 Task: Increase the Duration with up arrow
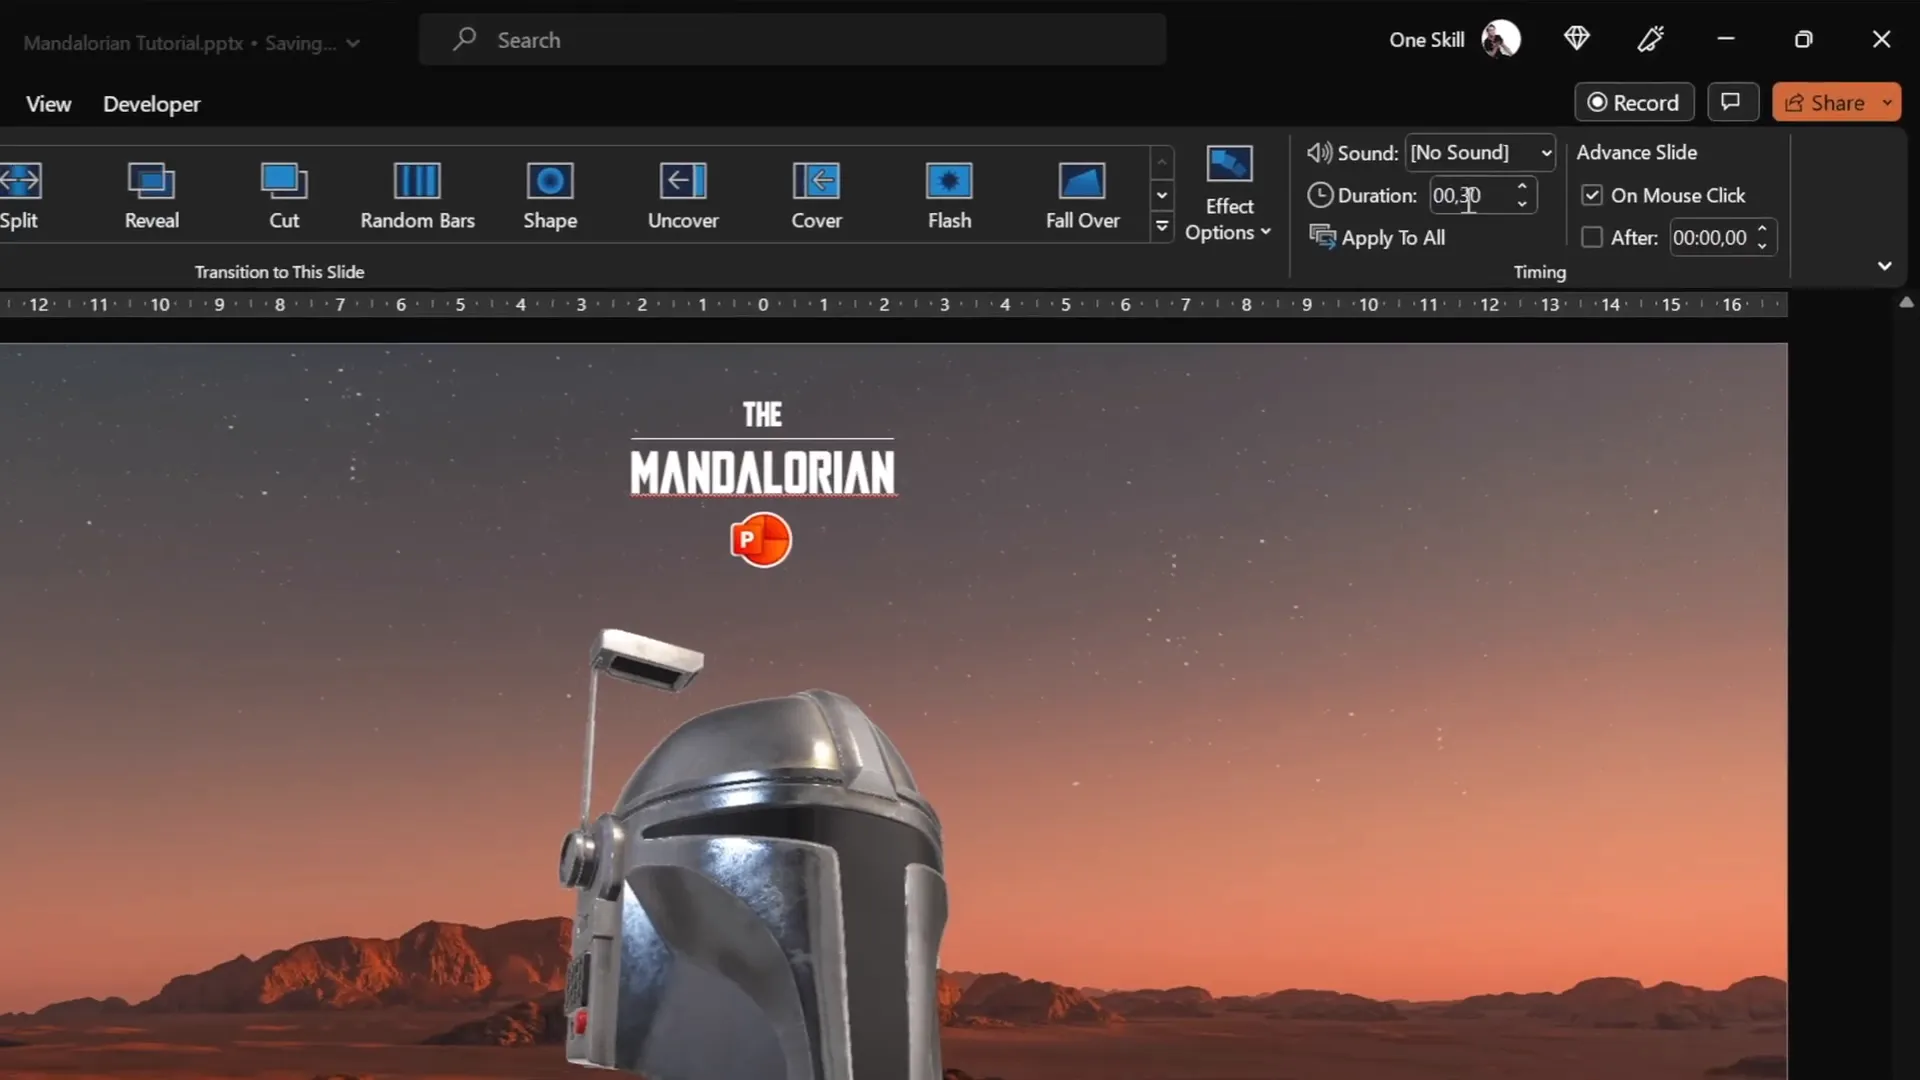pos(1522,186)
